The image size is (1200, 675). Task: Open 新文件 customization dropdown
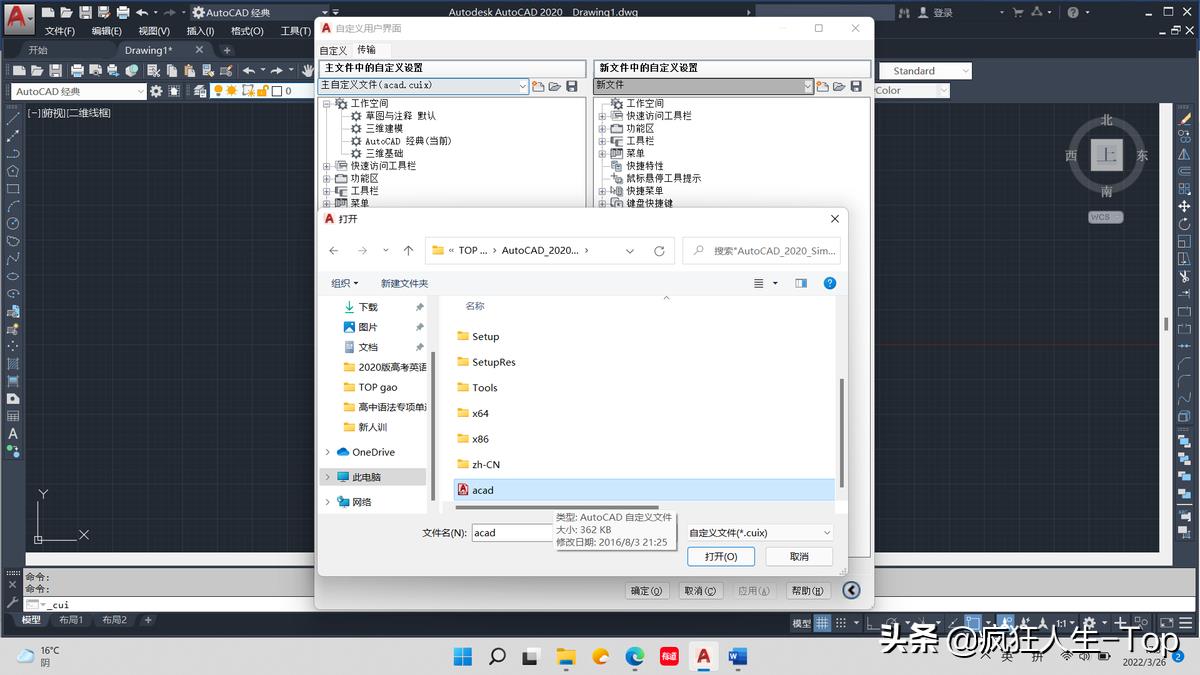point(808,87)
